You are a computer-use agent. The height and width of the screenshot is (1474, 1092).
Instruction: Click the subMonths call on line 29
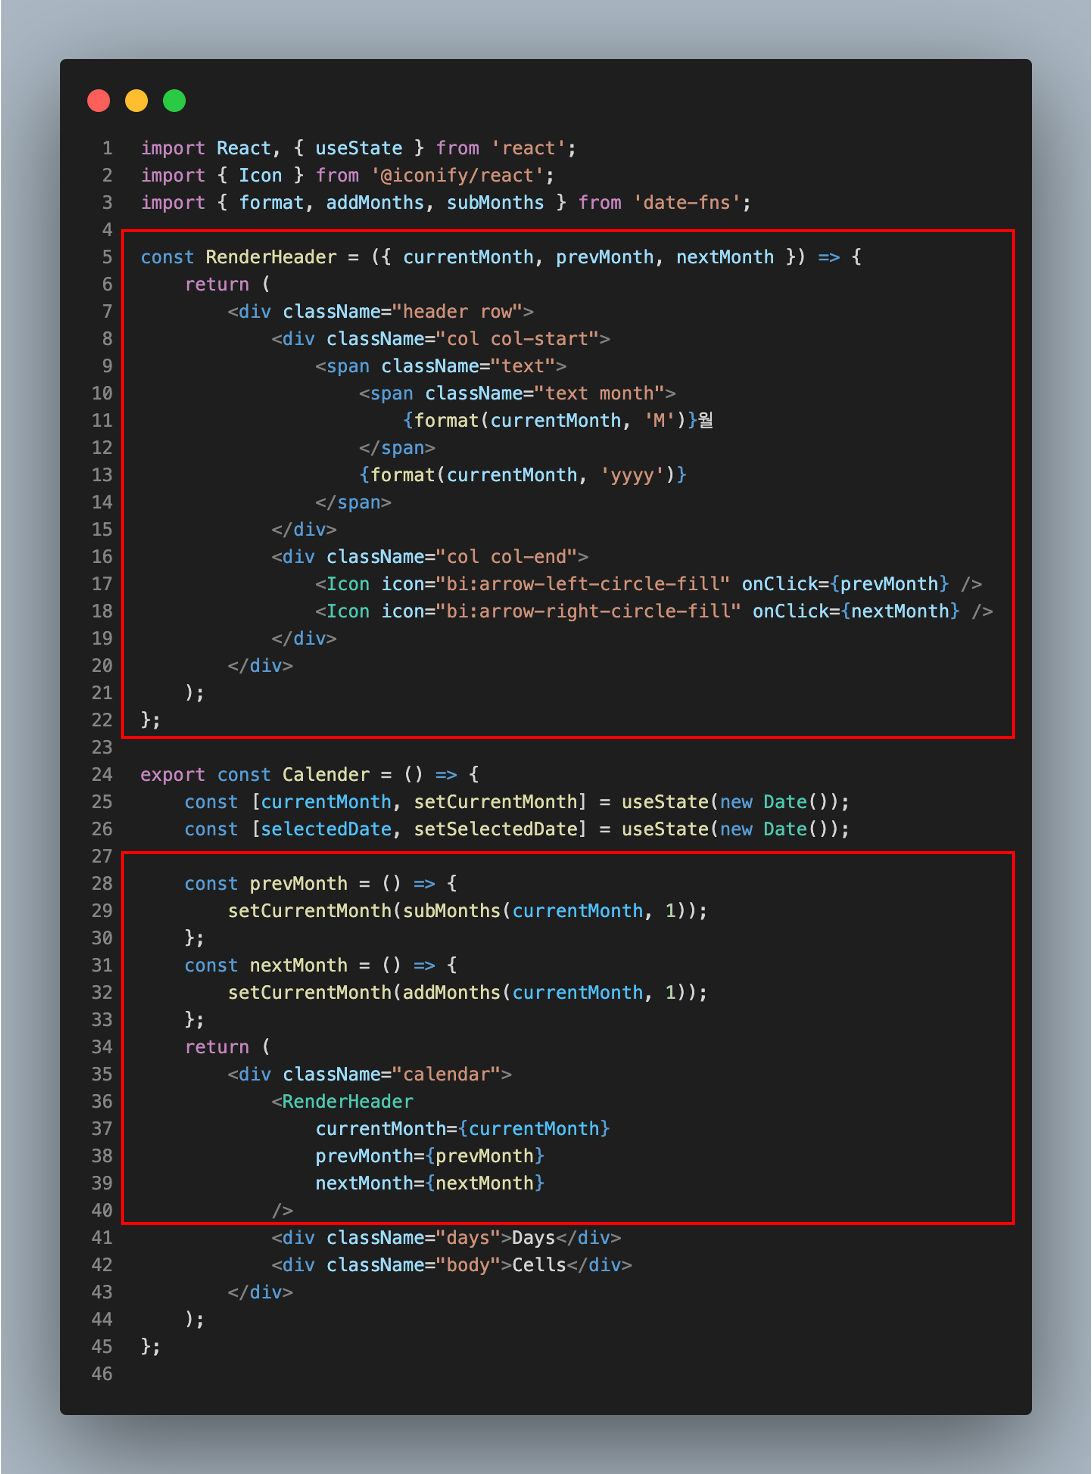click(451, 911)
